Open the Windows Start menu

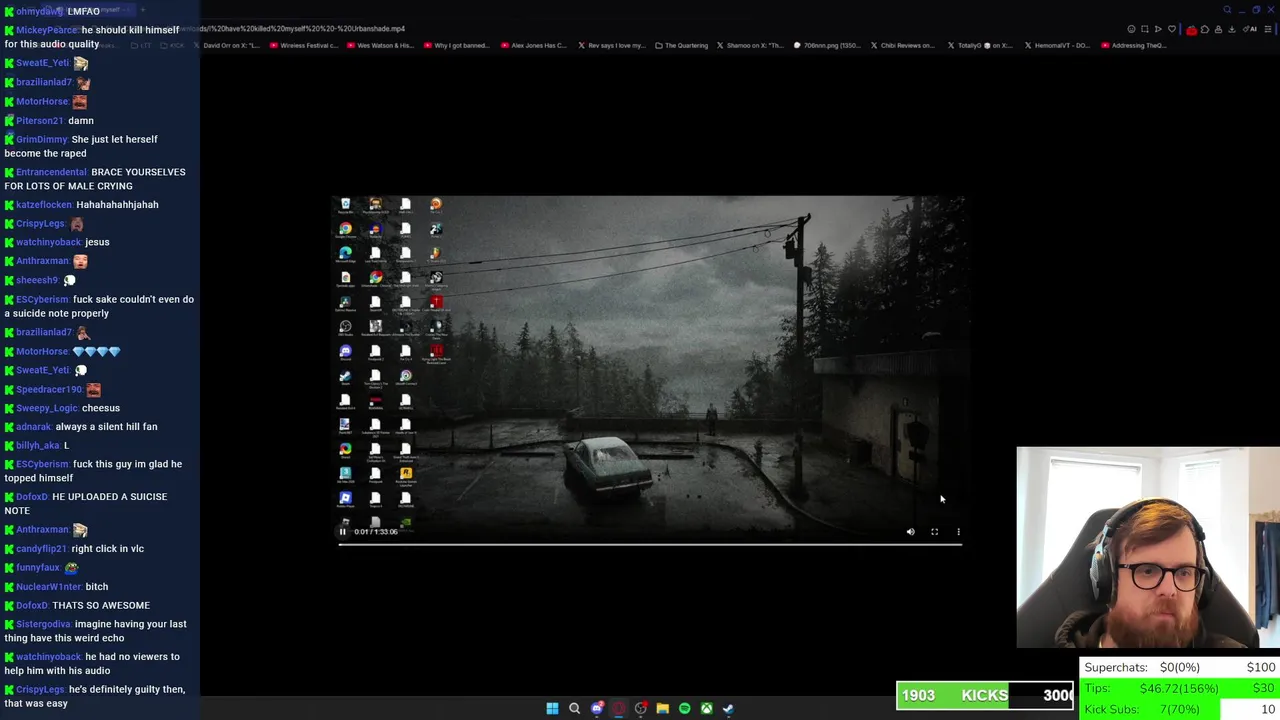pos(552,708)
